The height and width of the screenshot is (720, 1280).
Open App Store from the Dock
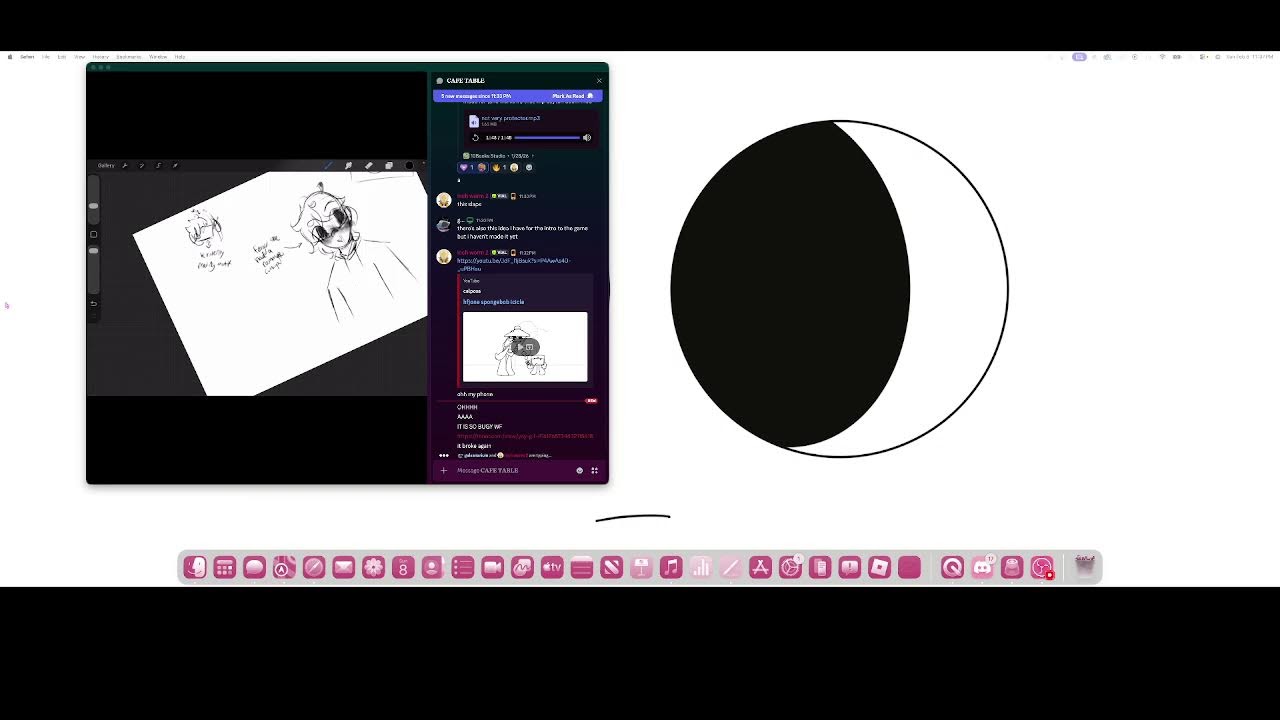(x=760, y=568)
